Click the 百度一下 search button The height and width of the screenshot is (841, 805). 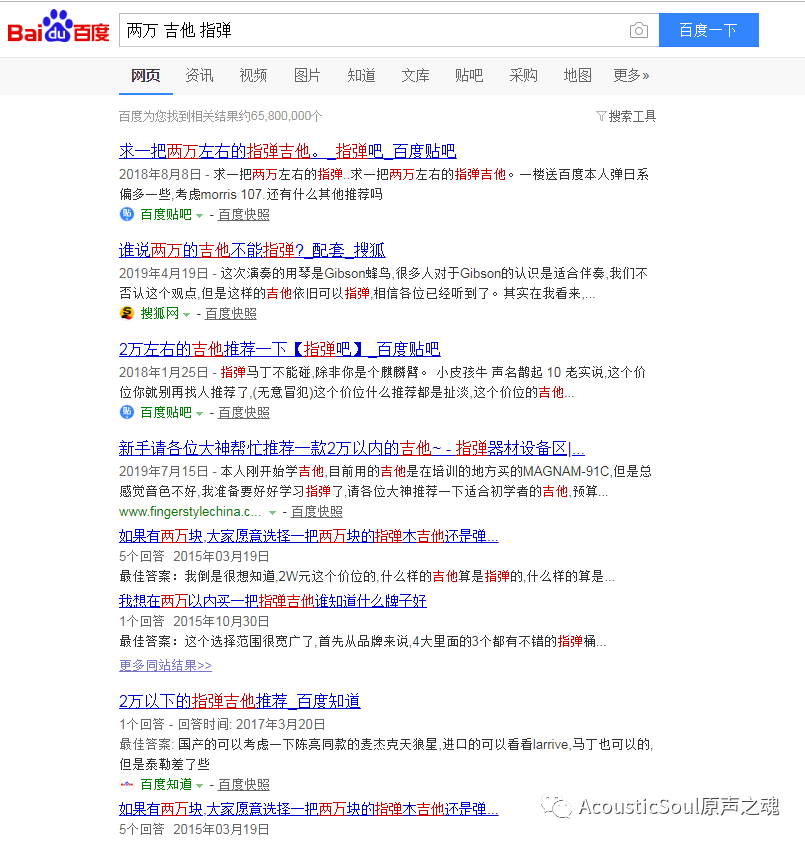708,30
